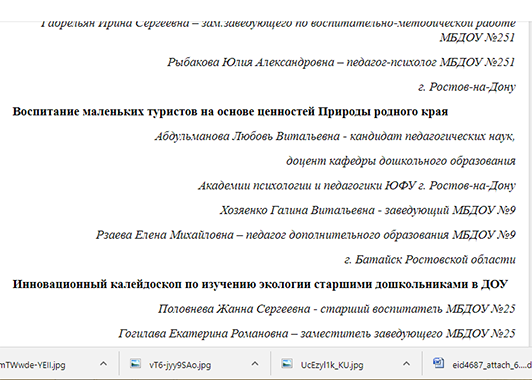
Task: Open the UcEzyl1k_KU.jpg download item
Action: tap(331, 365)
